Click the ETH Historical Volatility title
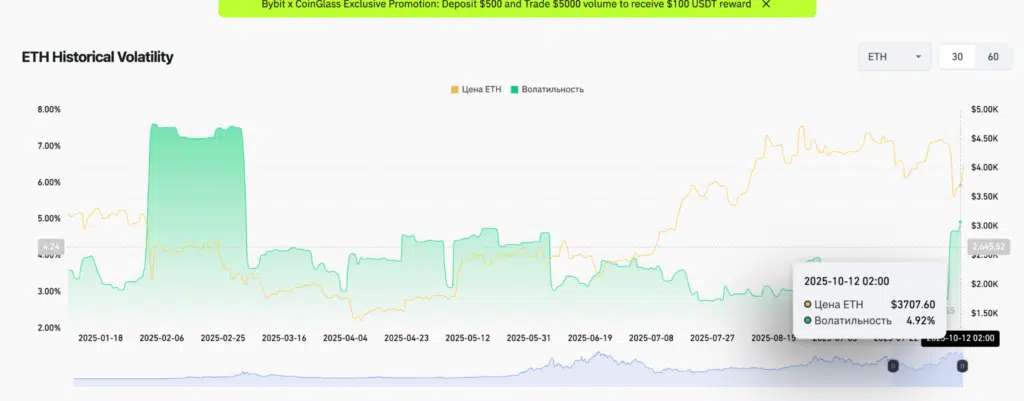Image resolution: width=1024 pixels, height=401 pixels. coord(97,57)
